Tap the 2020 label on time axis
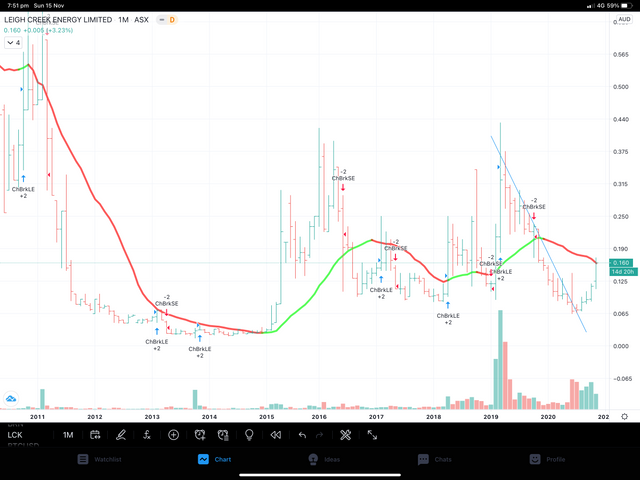The height and width of the screenshot is (480, 640). pos(548,417)
